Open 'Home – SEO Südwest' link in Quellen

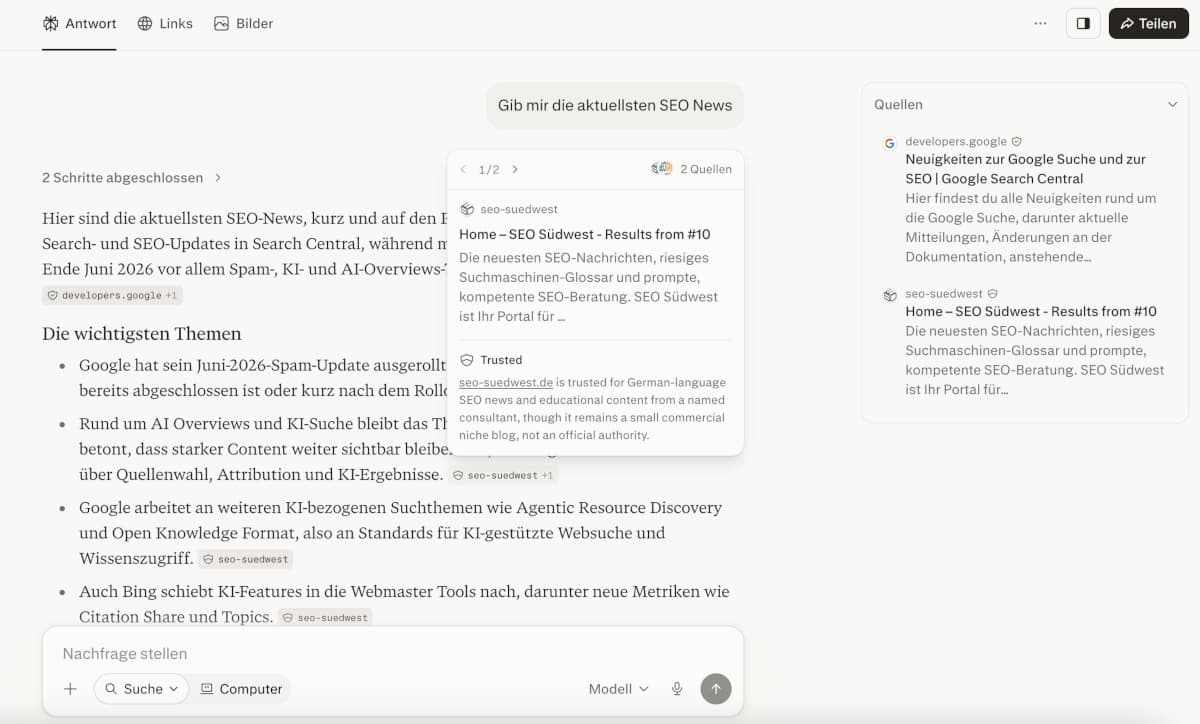pos(1031,311)
